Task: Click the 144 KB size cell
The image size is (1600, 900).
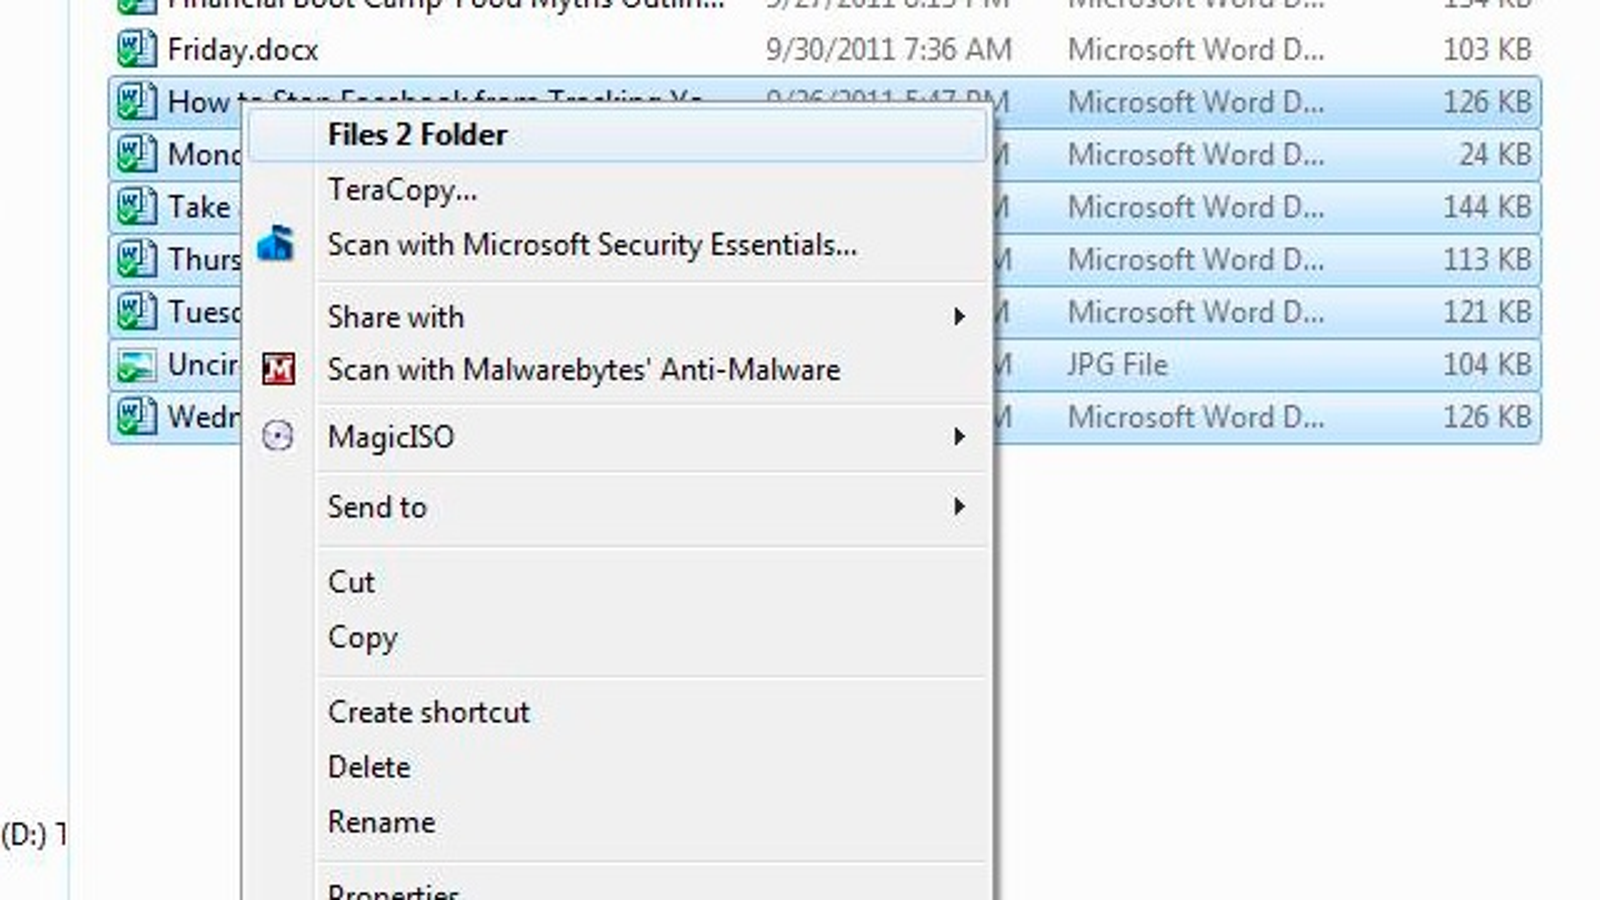Action: [x=1487, y=206]
